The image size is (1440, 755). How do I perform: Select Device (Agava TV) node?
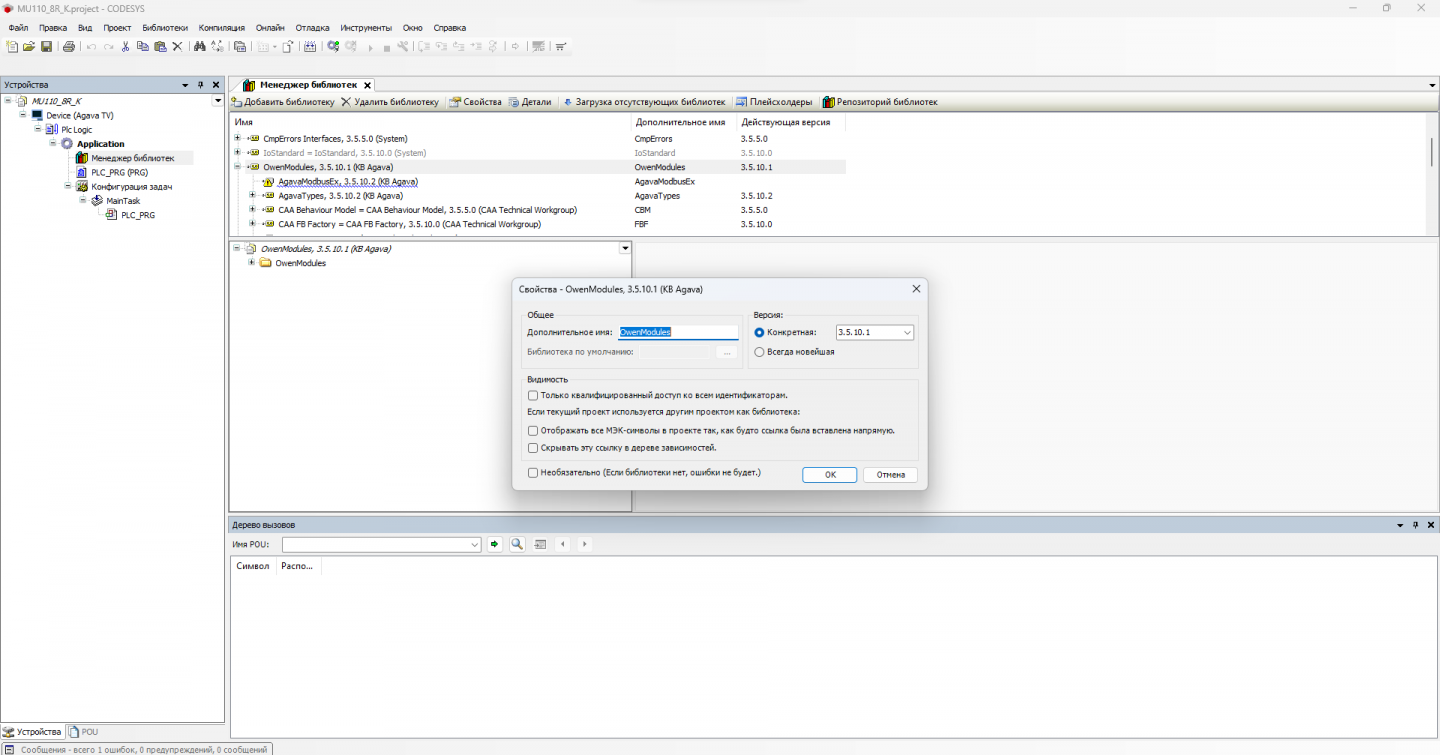[79, 116]
